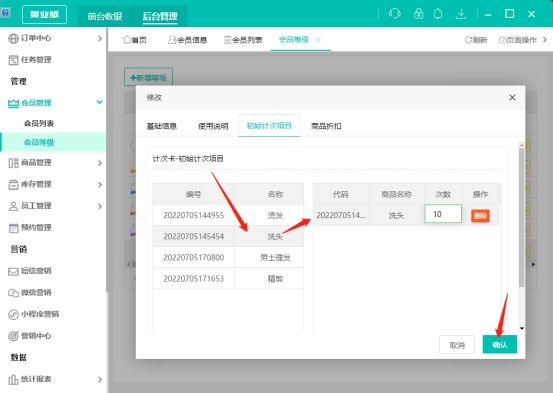This screenshot has height=393, width=553.
Task: Open 任务管理 in sidebar
Action: (36, 60)
